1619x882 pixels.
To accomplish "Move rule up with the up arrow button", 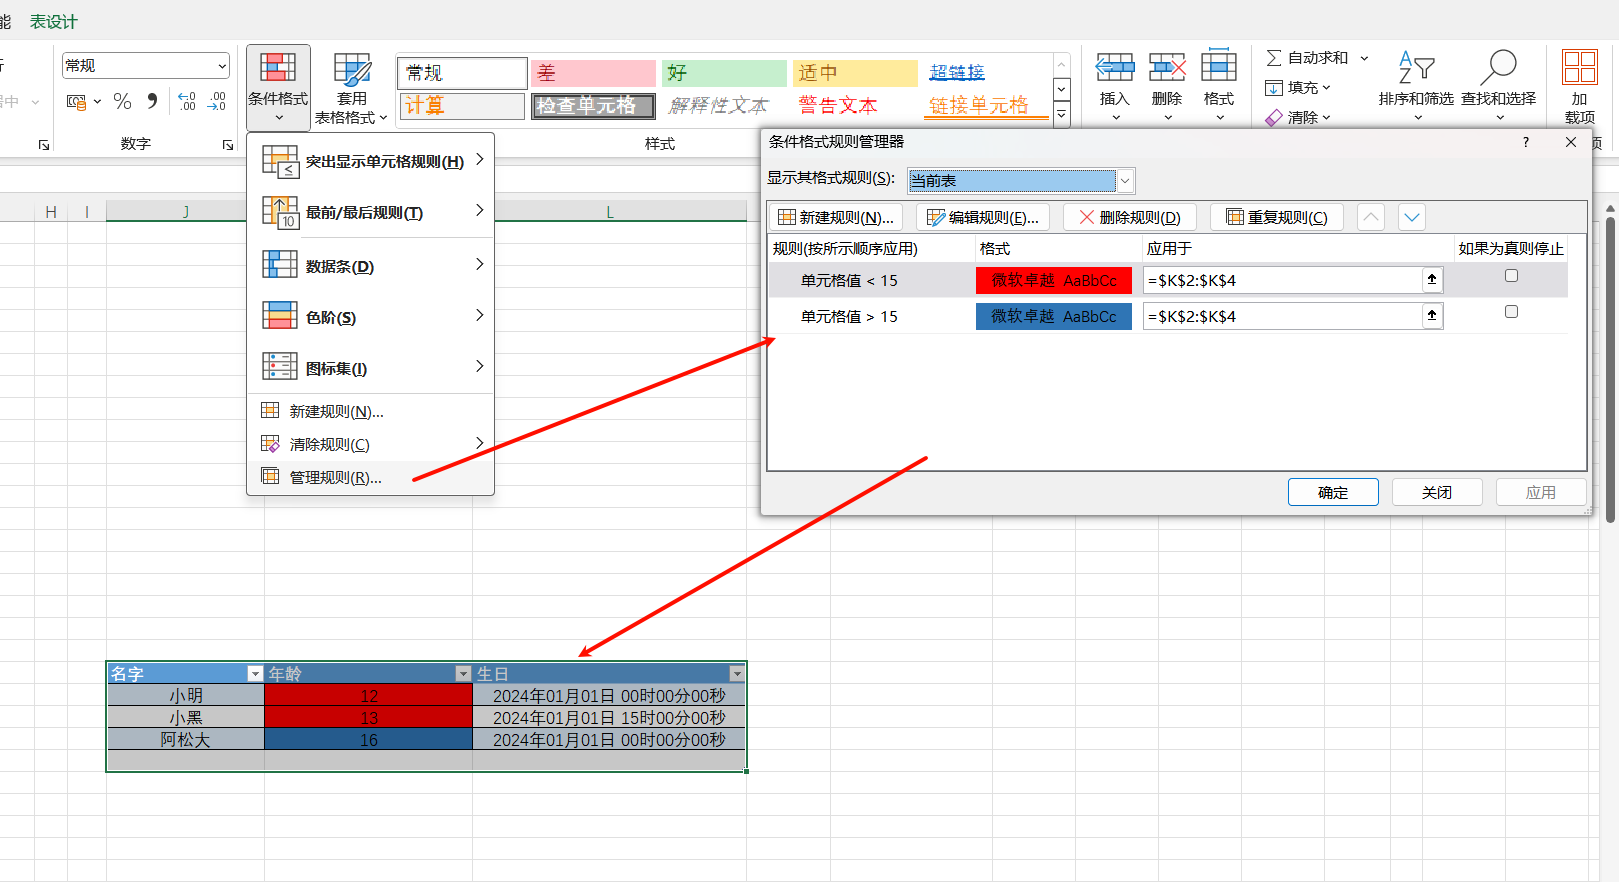I will click(1371, 217).
